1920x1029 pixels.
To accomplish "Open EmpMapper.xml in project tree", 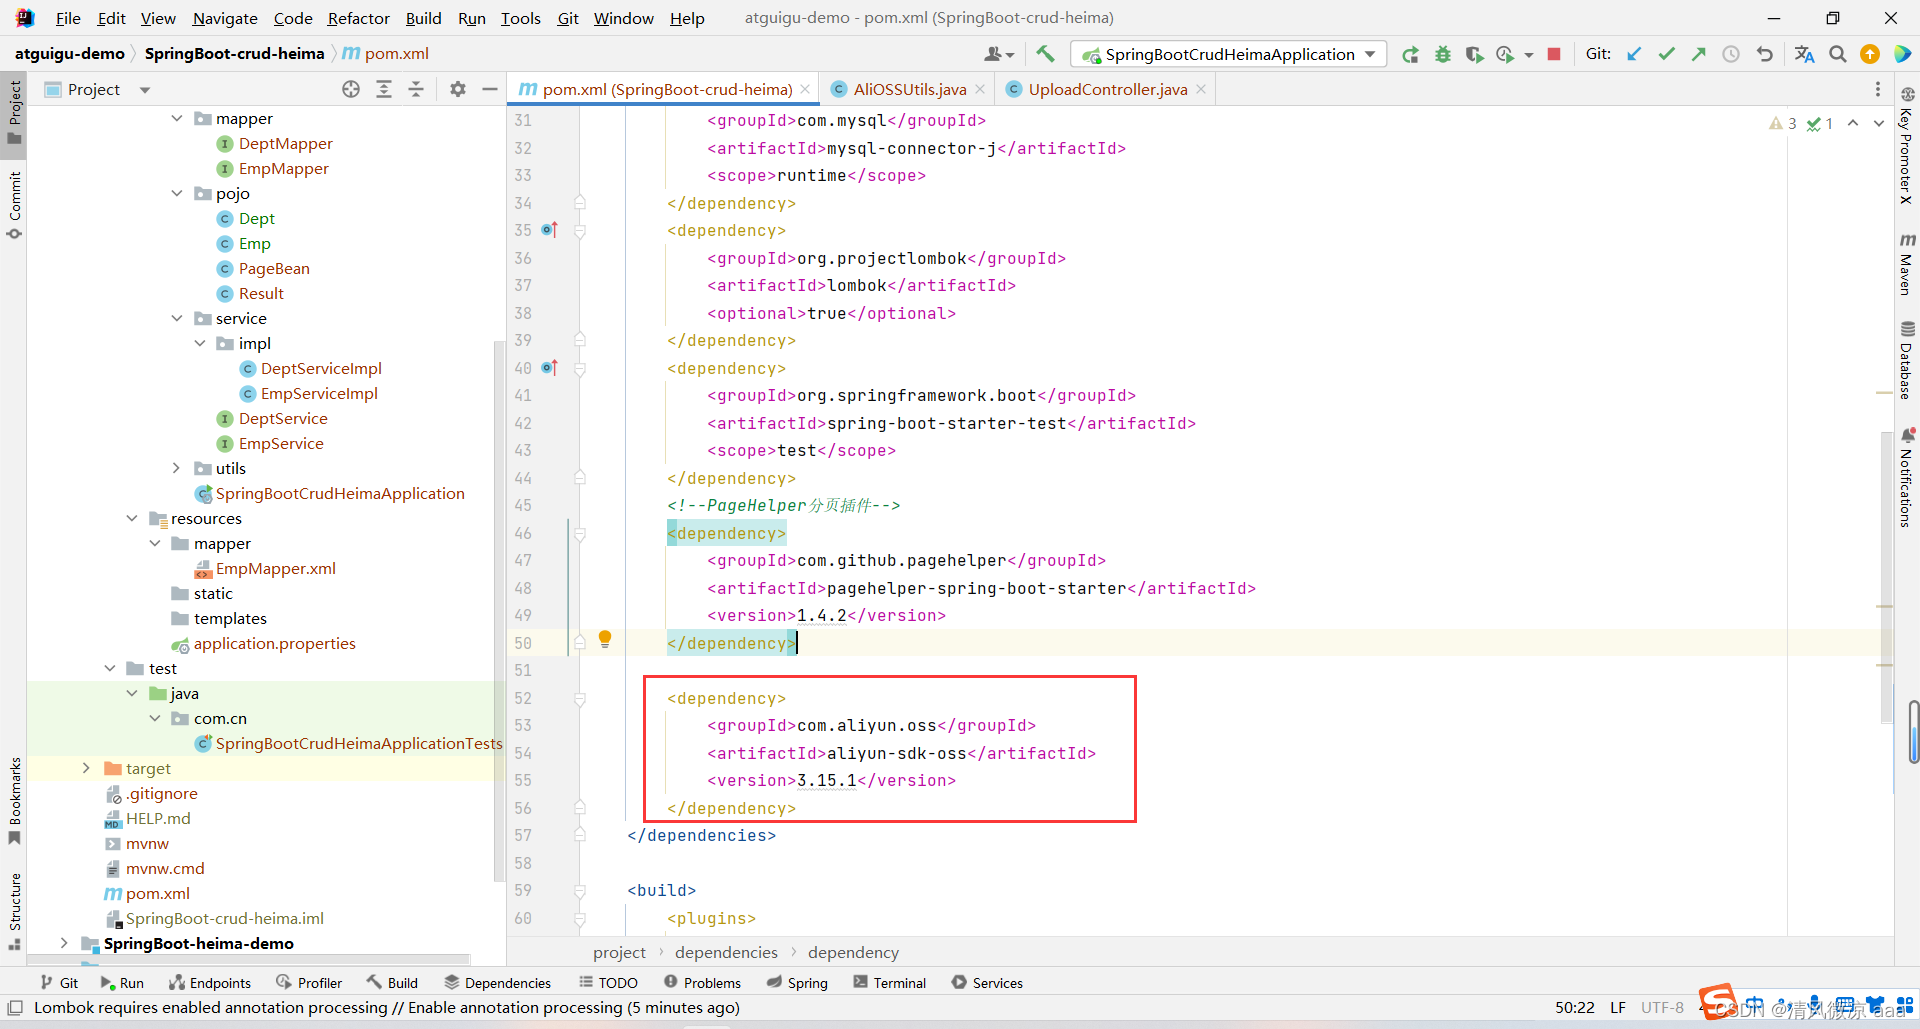I will pyautogui.click(x=276, y=568).
